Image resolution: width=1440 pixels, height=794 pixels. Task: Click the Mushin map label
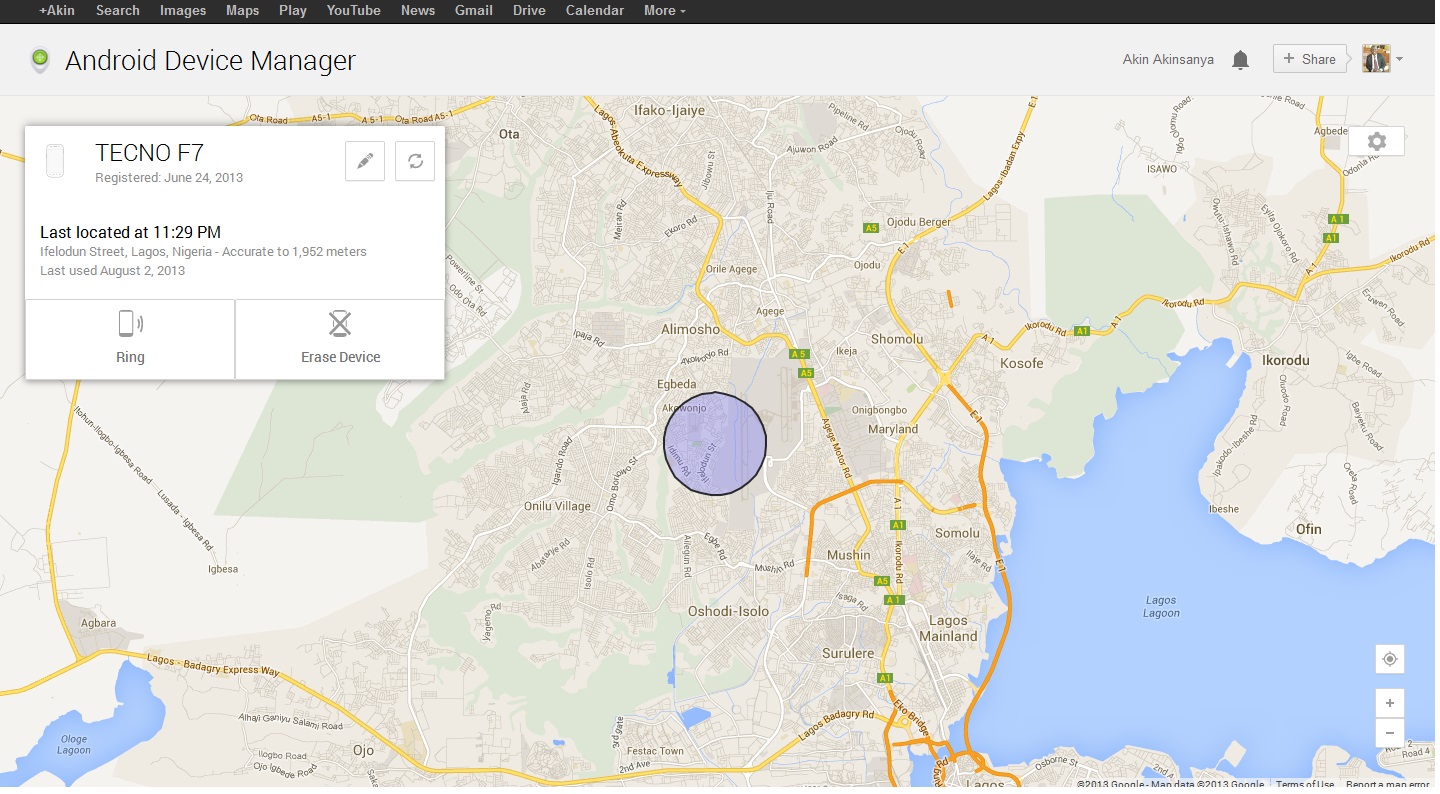coord(849,555)
